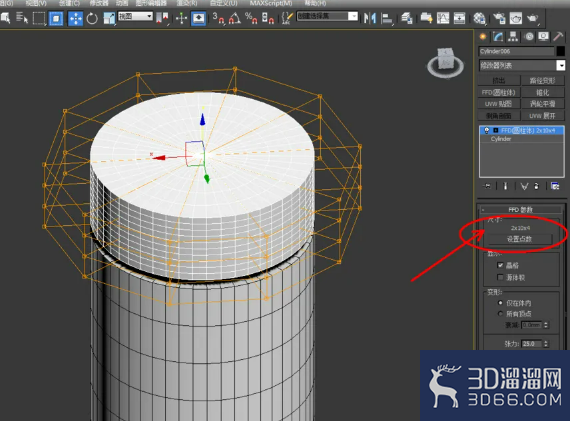The height and width of the screenshot is (421, 570).
Task: Open the Material Editor icon
Action: pos(479,18)
